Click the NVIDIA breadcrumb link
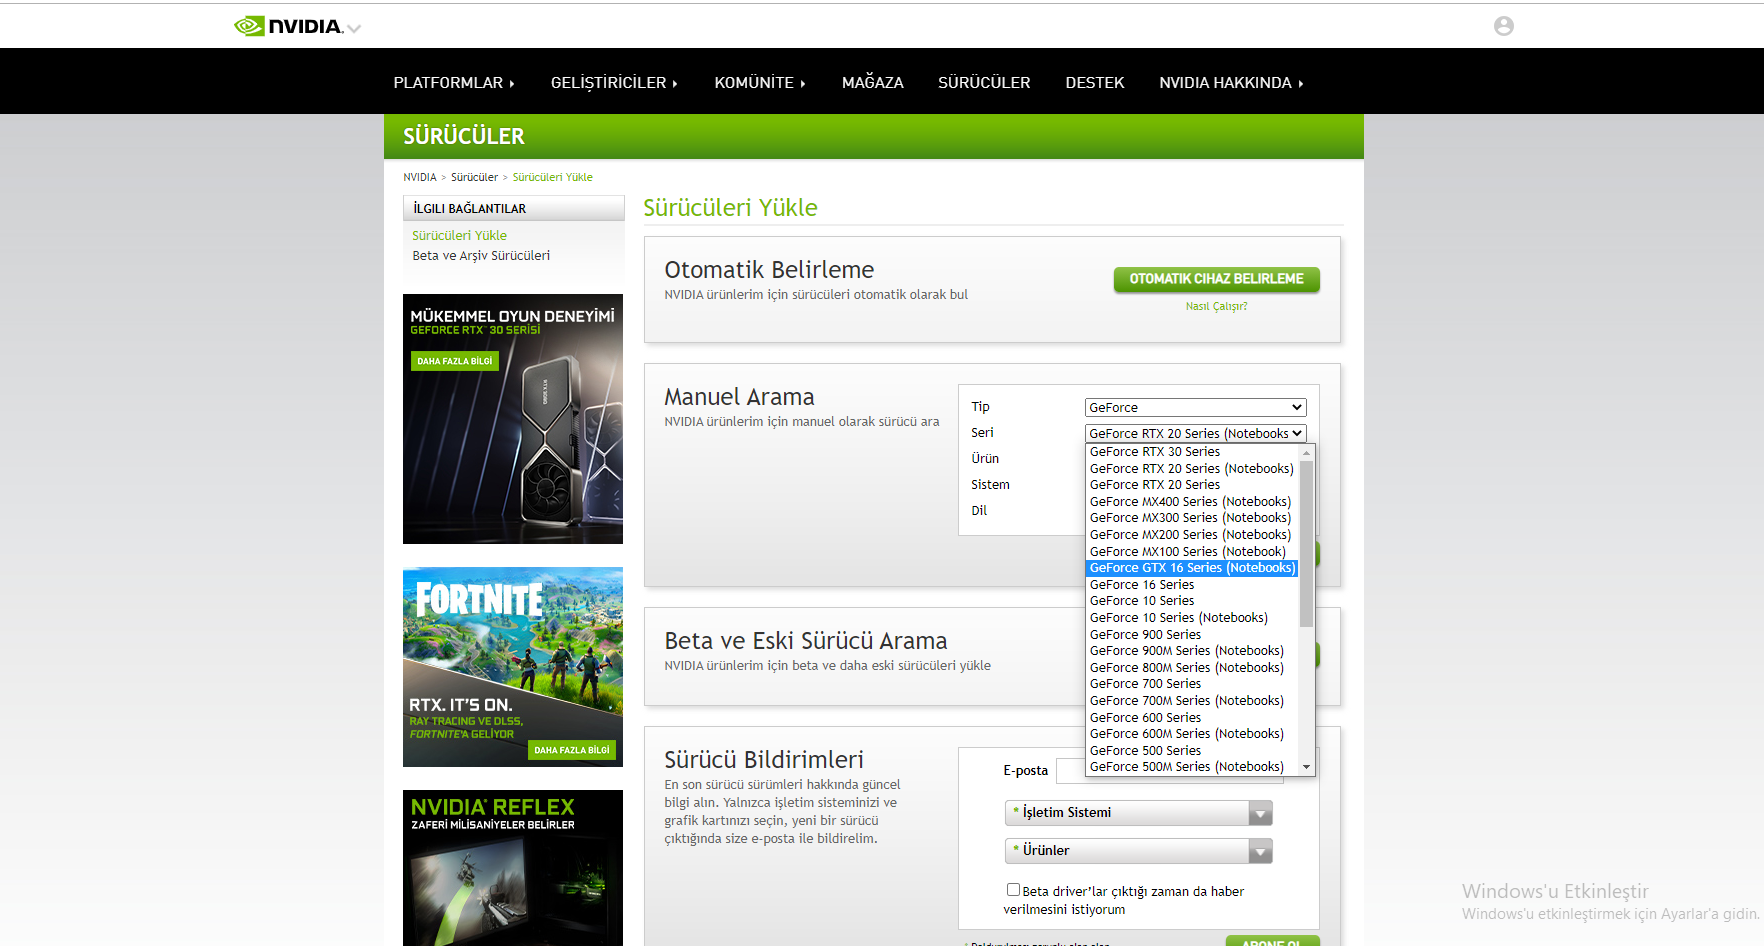This screenshot has width=1764, height=946. pos(420,177)
